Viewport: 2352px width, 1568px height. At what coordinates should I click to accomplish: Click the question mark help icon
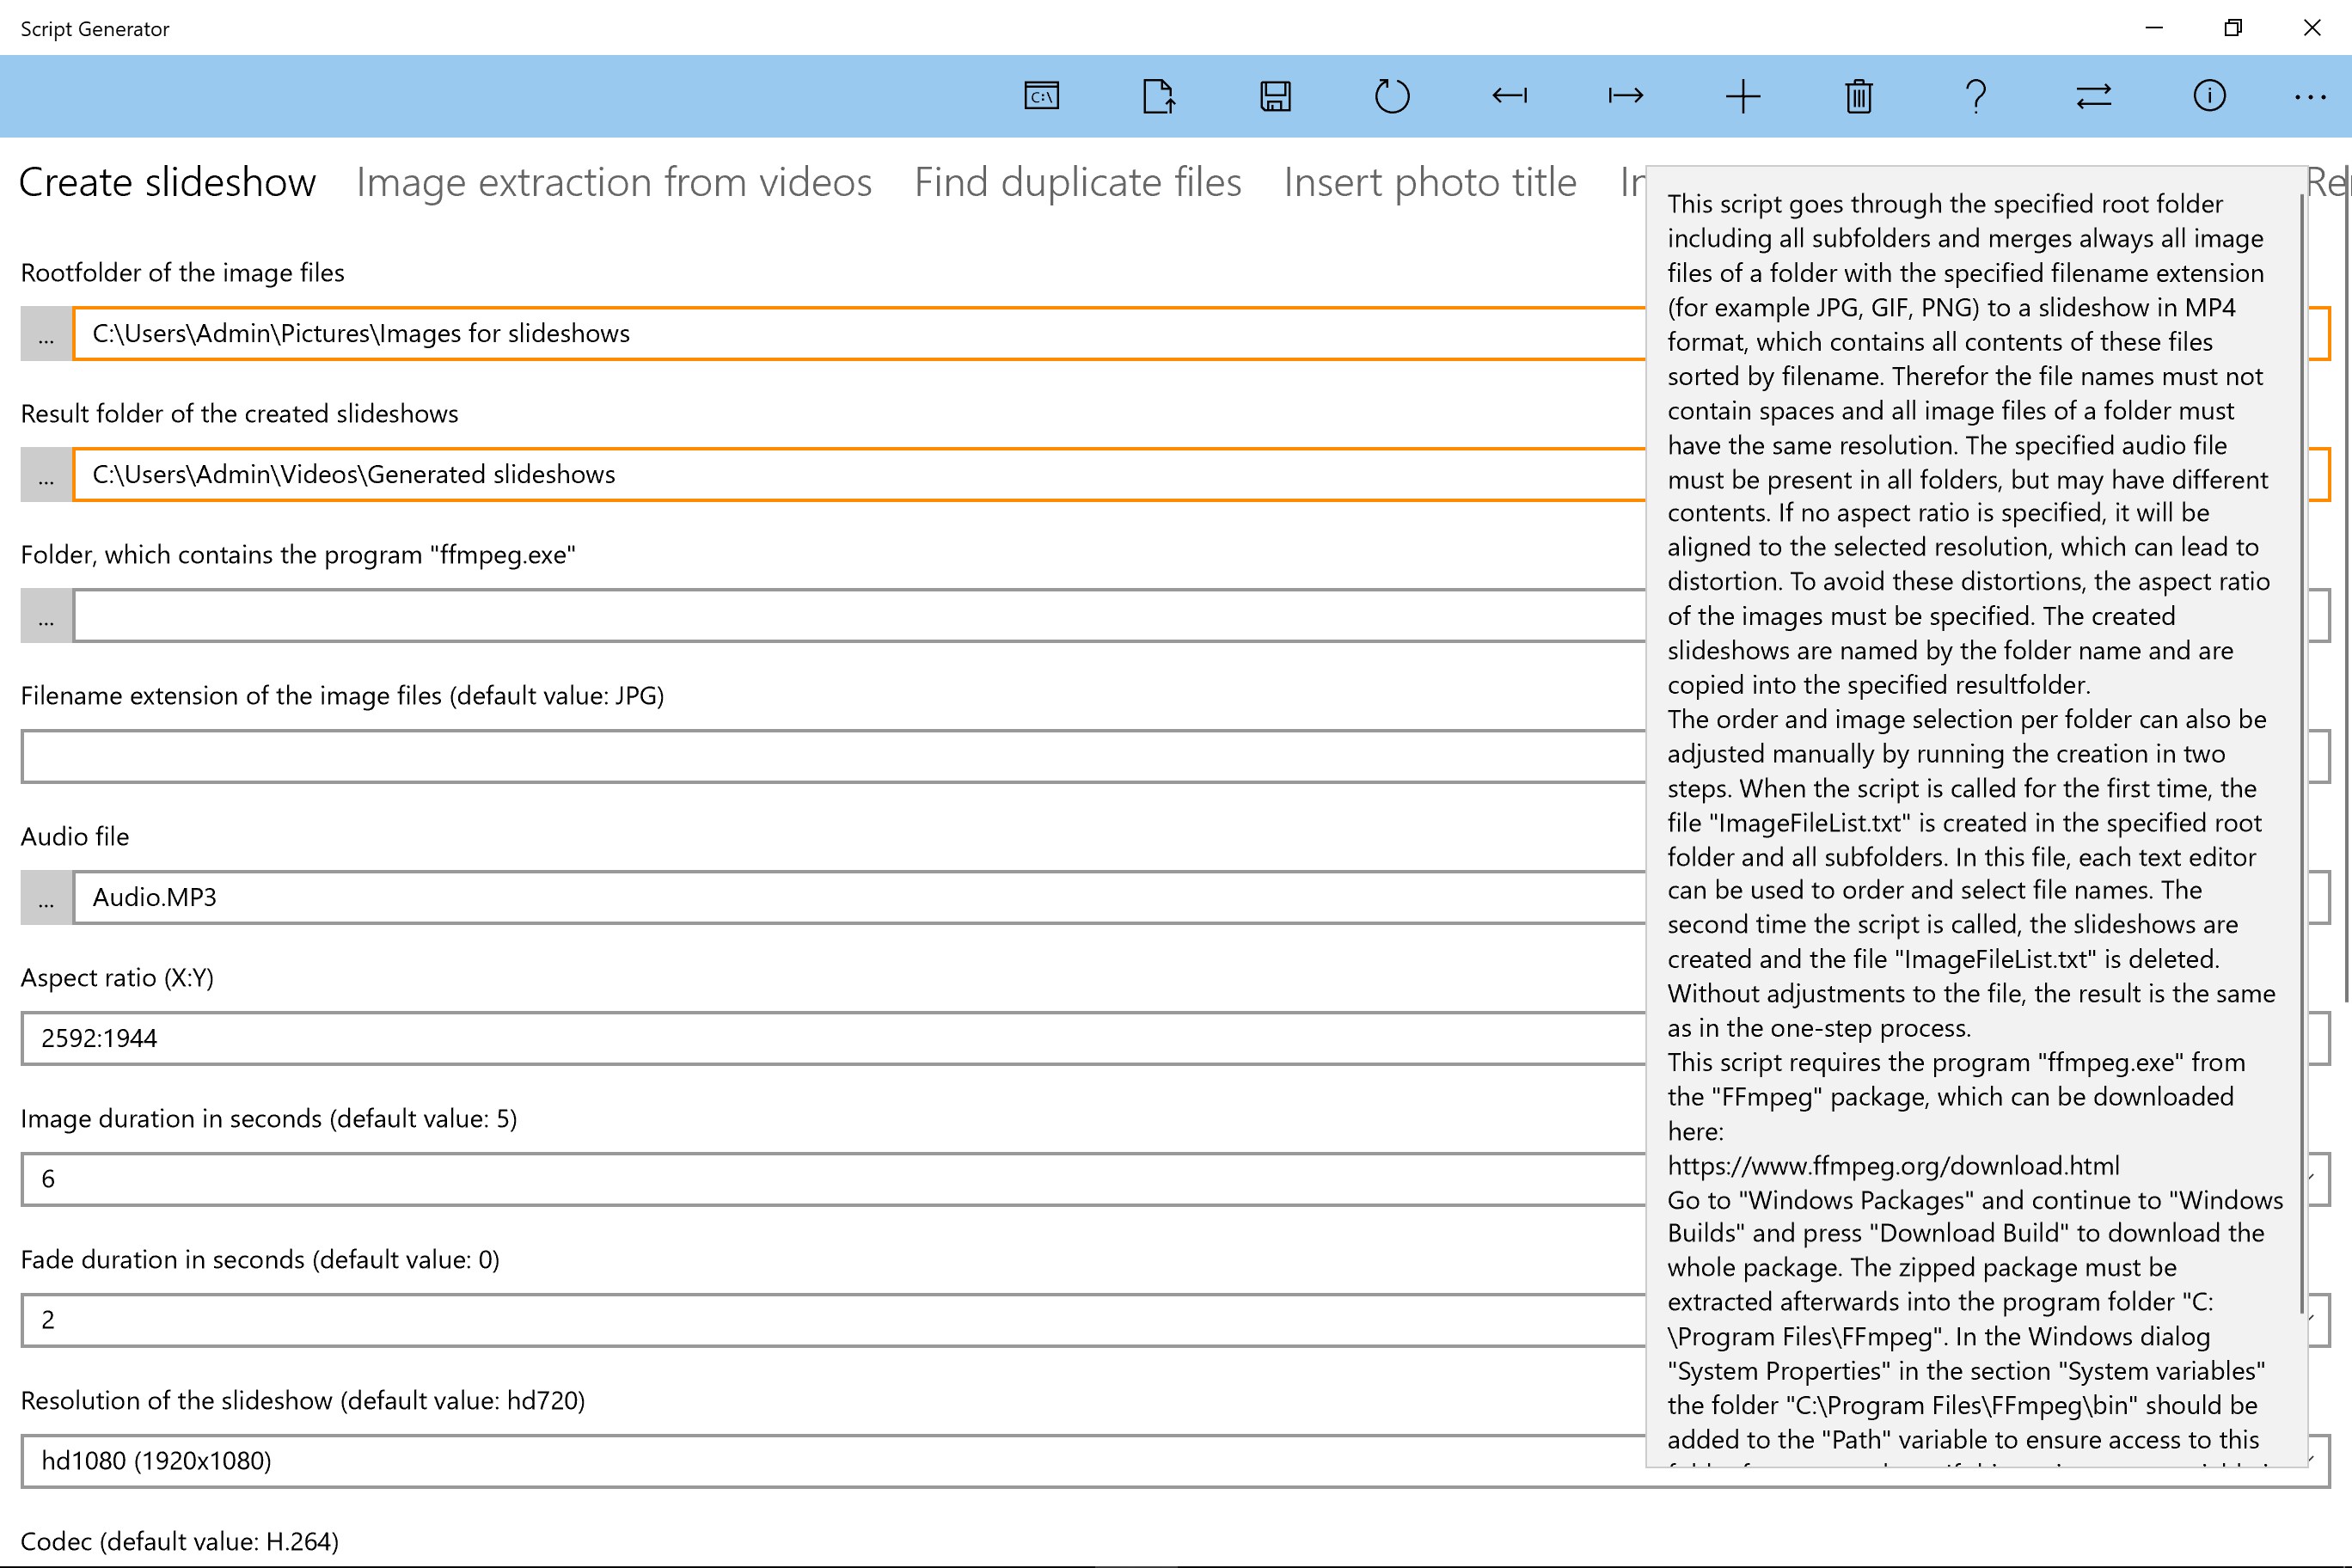1975,96
